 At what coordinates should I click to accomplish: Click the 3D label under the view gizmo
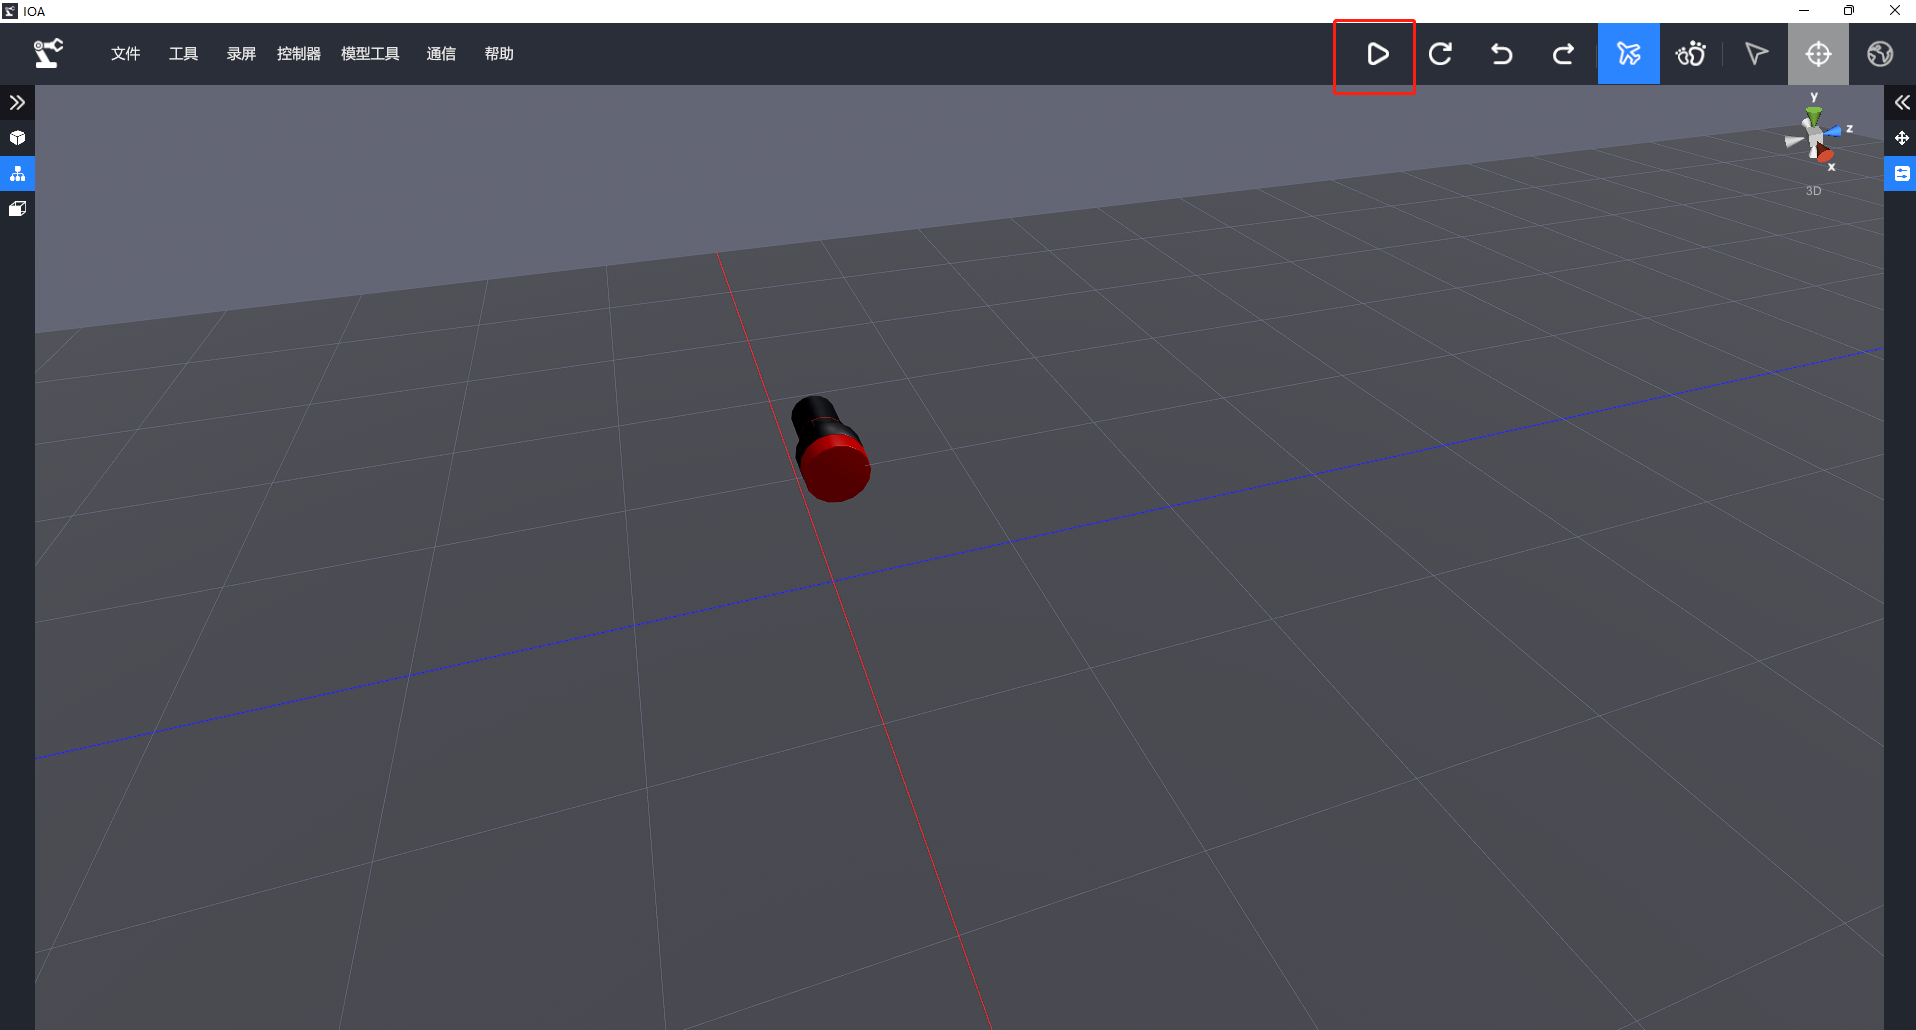1813,191
